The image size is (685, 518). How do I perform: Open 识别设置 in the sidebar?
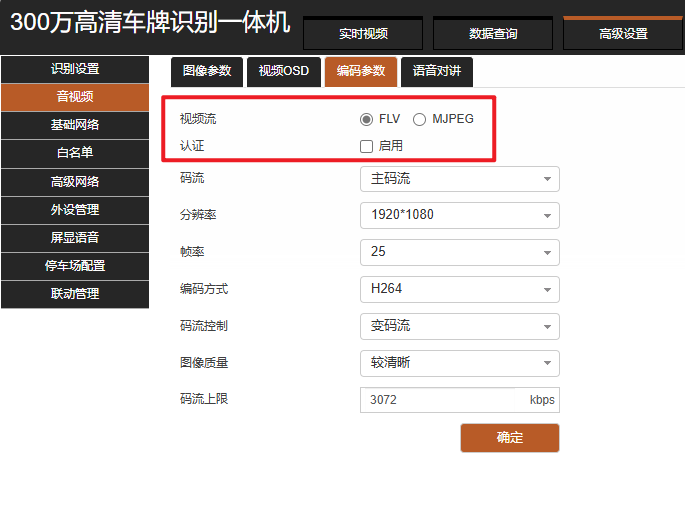click(x=75, y=69)
